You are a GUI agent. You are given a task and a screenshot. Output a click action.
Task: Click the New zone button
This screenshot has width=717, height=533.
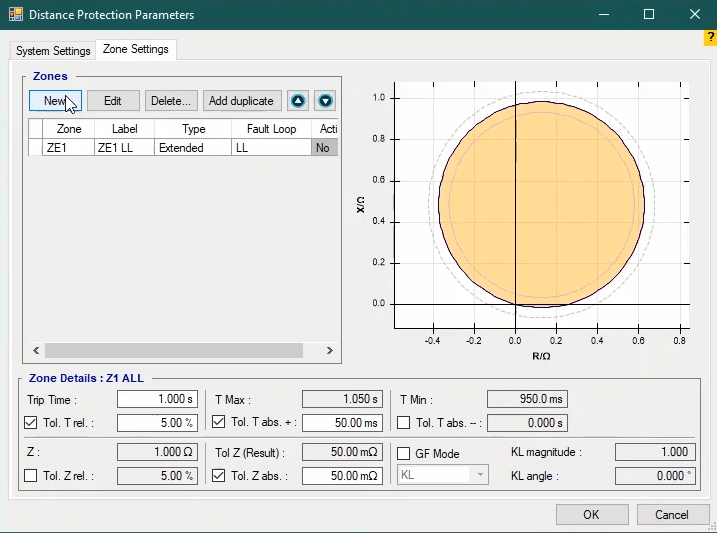pos(55,101)
